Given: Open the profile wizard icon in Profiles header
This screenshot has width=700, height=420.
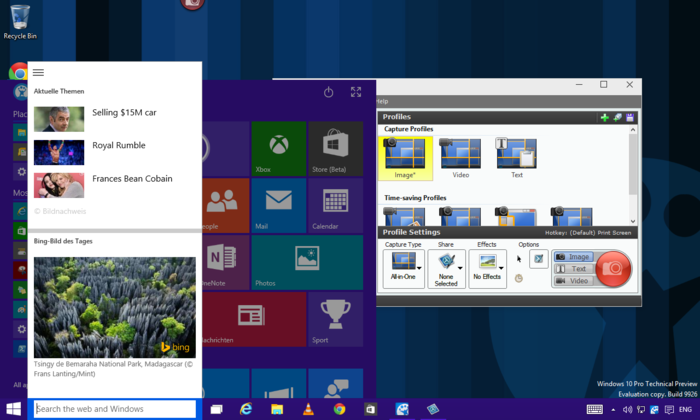Looking at the screenshot, I should [617, 117].
